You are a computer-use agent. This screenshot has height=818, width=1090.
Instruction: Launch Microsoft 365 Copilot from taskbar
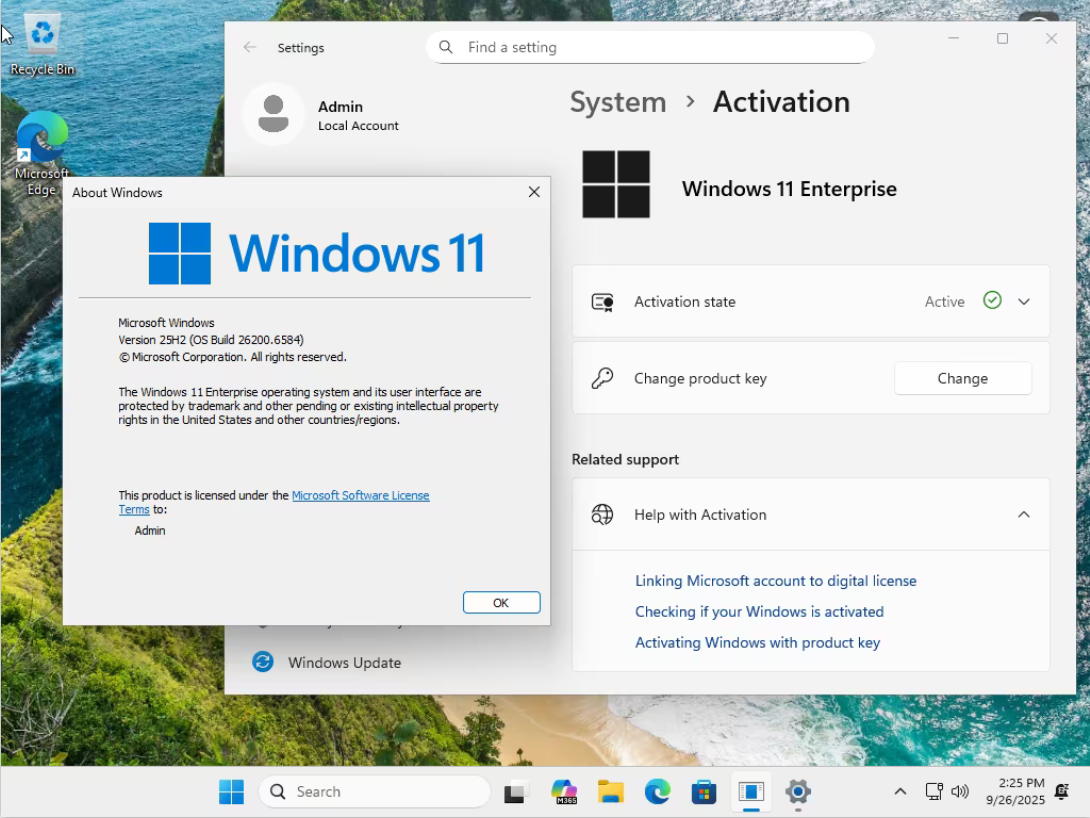click(x=564, y=792)
